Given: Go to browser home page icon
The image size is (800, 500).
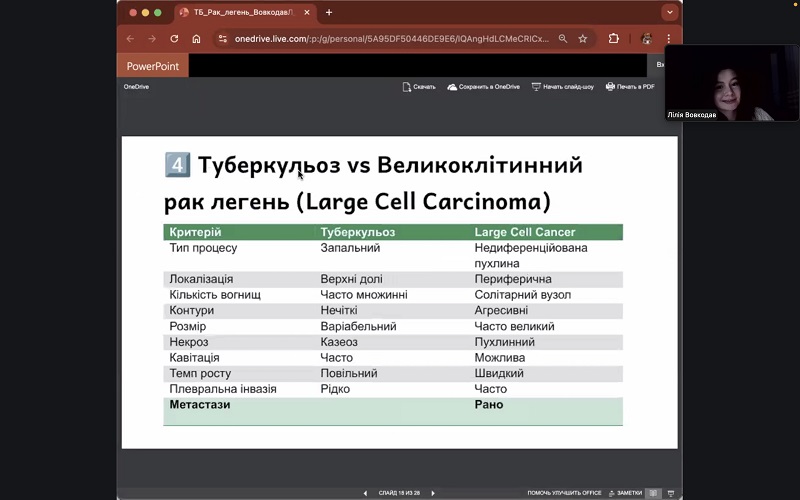Looking at the screenshot, I should pos(196,39).
